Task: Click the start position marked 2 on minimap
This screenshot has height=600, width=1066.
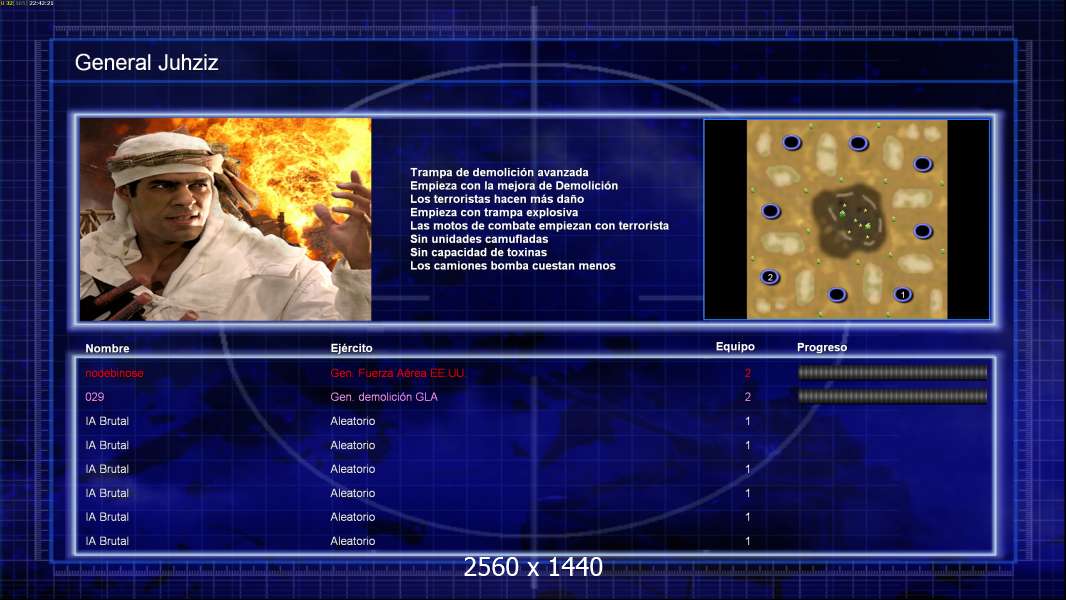Action: point(770,277)
